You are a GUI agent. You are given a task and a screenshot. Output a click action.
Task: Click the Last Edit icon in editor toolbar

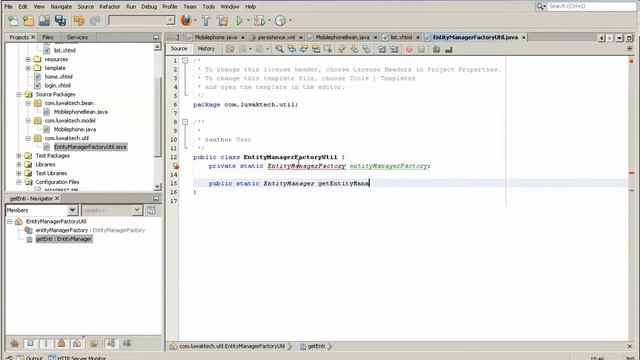tap(230, 49)
